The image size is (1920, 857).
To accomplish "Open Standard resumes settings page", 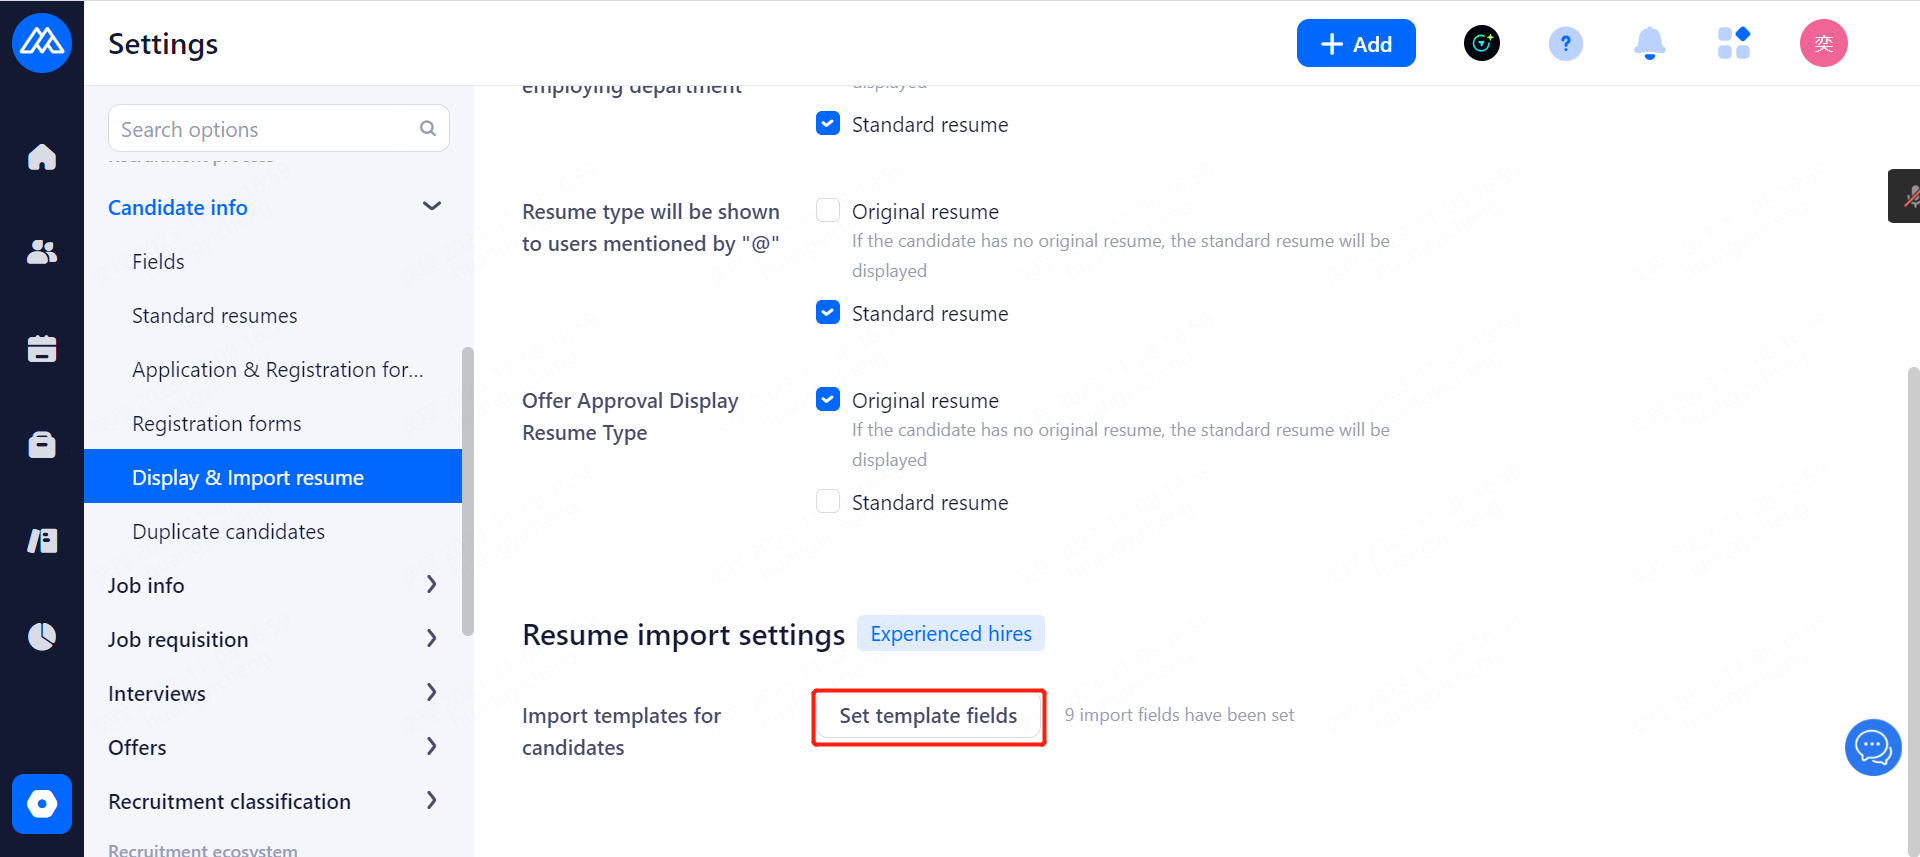I will point(214,316).
